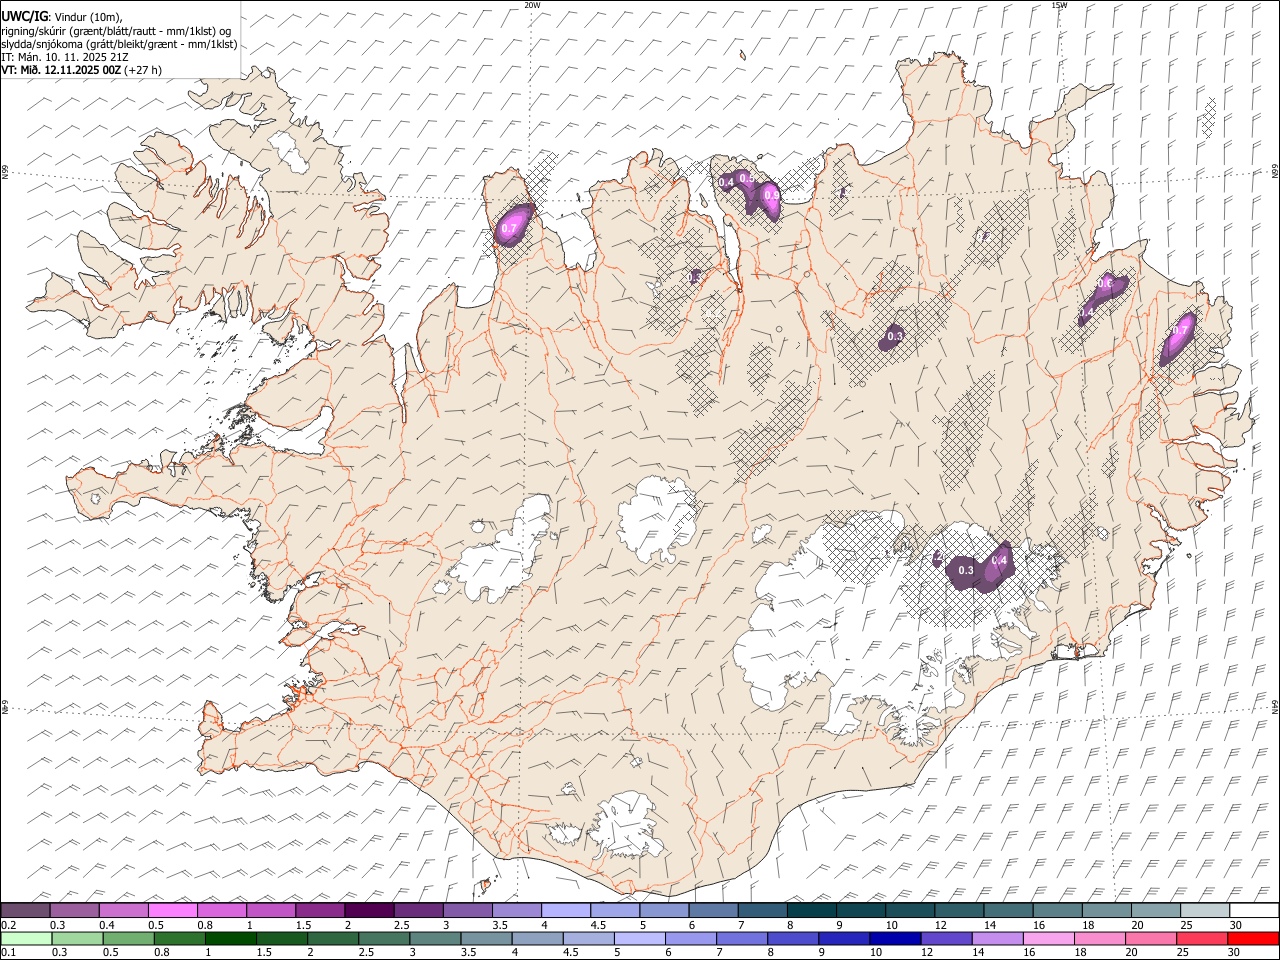
Task: Select the first dusky purple 0.2 swatch, top row
Action: pyautogui.click(x=25, y=910)
